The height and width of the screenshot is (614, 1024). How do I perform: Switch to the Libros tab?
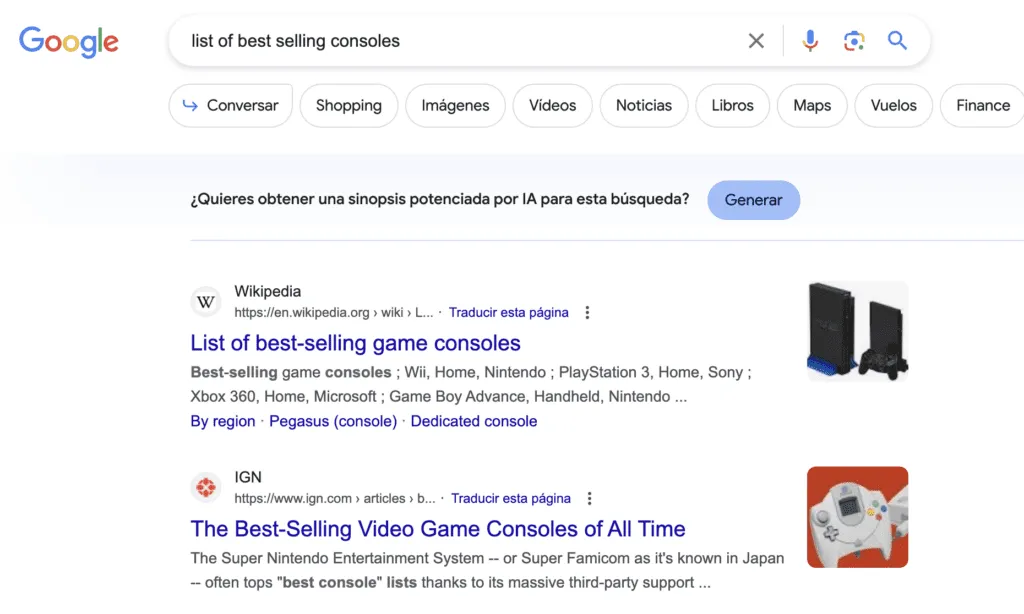click(x=732, y=105)
